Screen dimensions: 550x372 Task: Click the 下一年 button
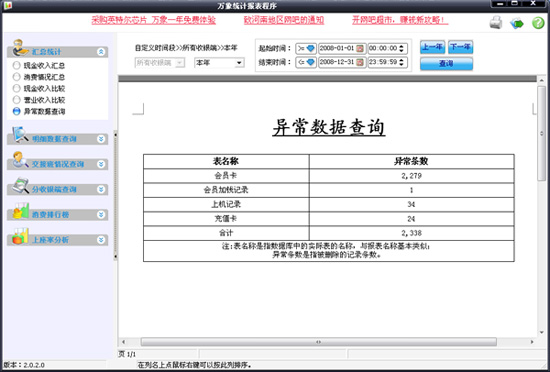pos(460,47)
